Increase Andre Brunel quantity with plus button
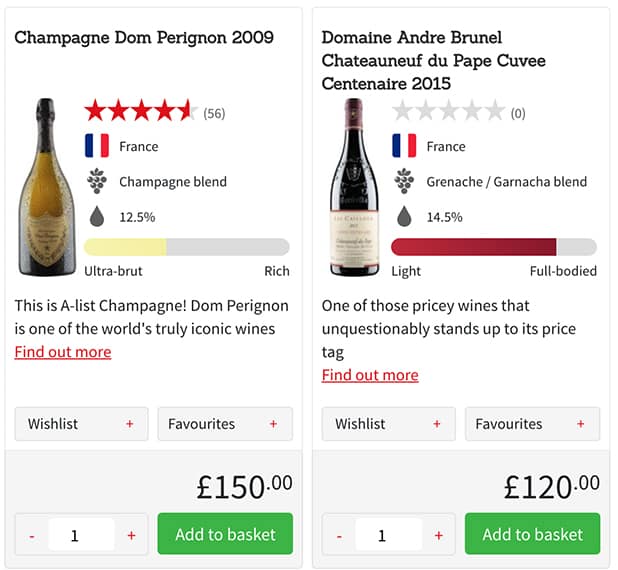Image resolution: width=618 pixels, height=570 pixels. 438,536
